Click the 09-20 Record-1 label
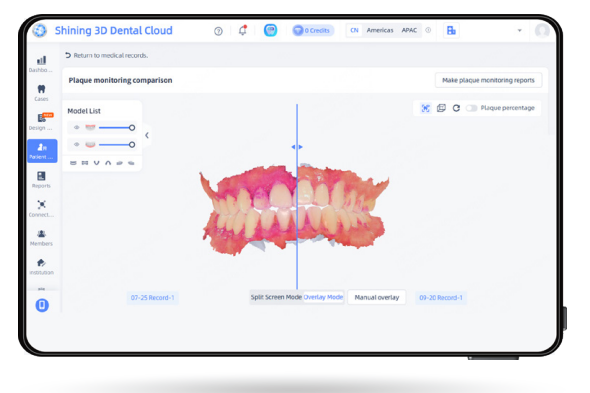Screen dimensions: 590x393 (441, 297)
